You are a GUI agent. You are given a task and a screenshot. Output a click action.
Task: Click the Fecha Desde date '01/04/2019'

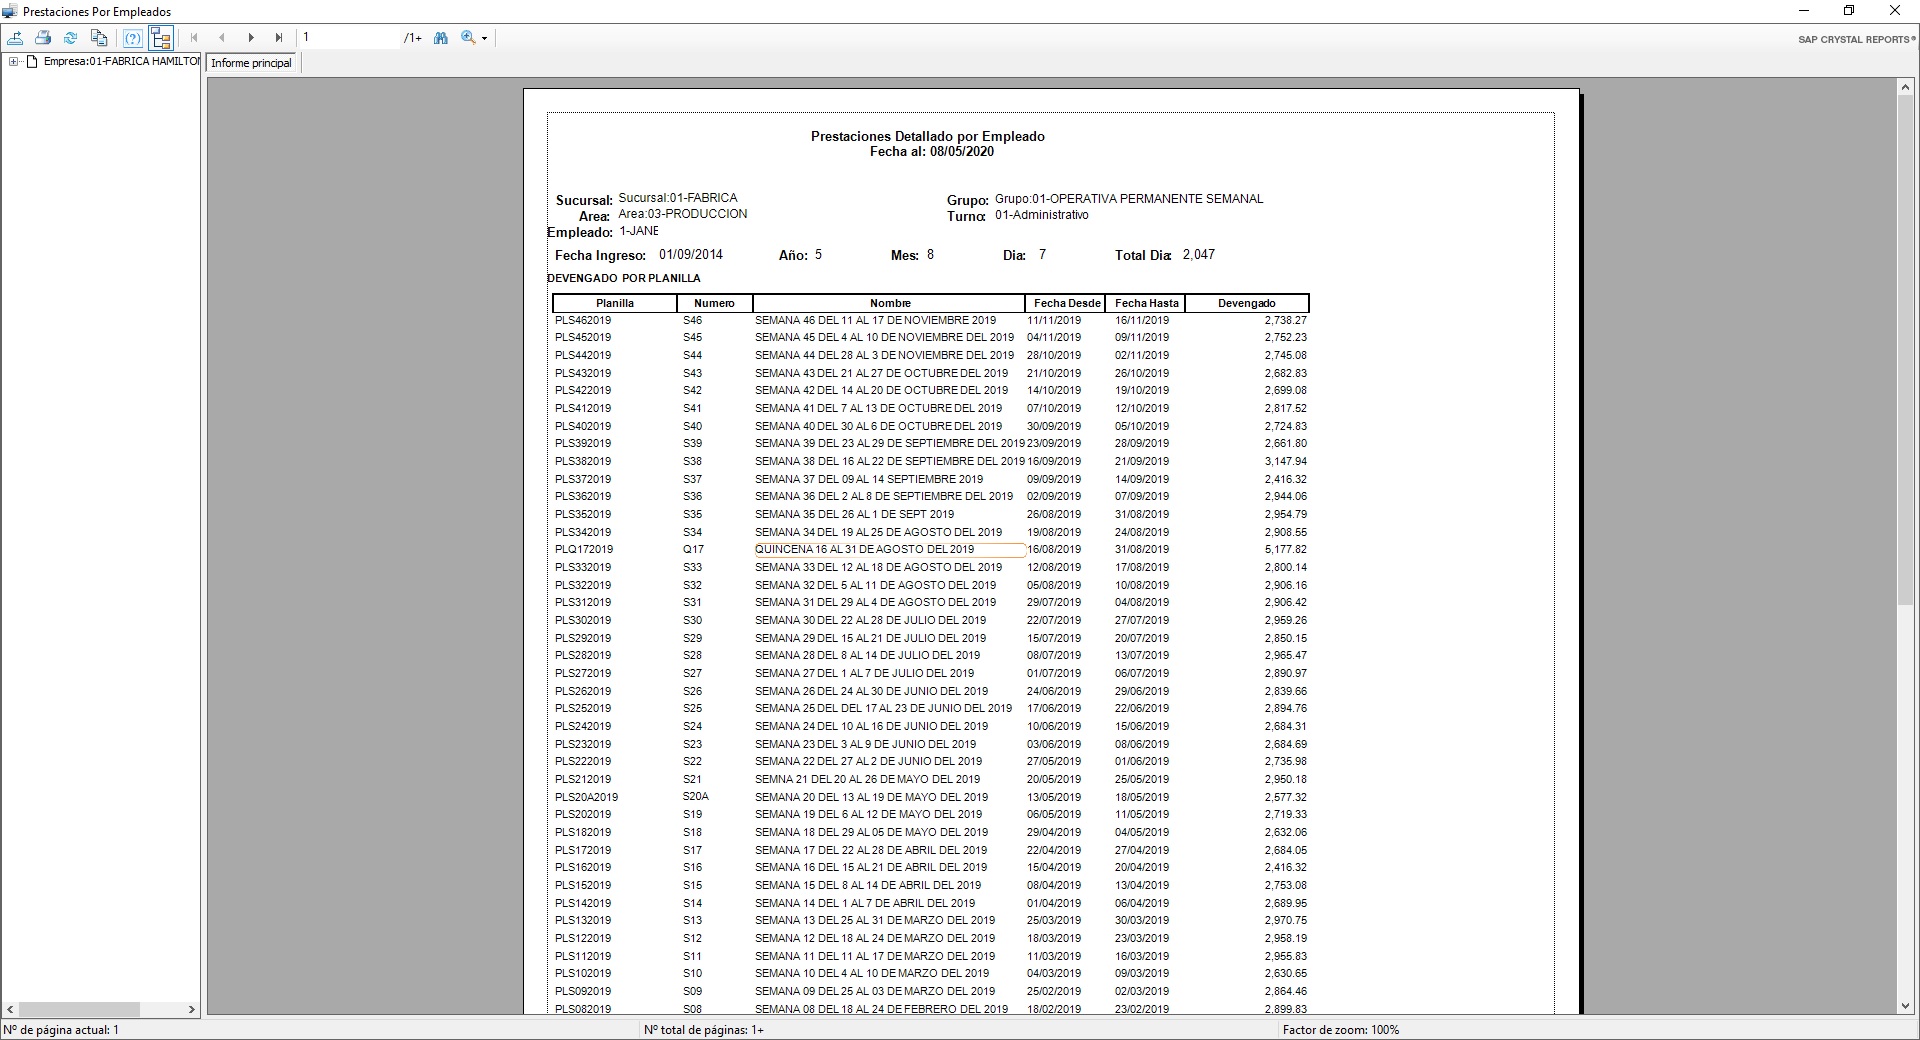(x=1054, y=903)
